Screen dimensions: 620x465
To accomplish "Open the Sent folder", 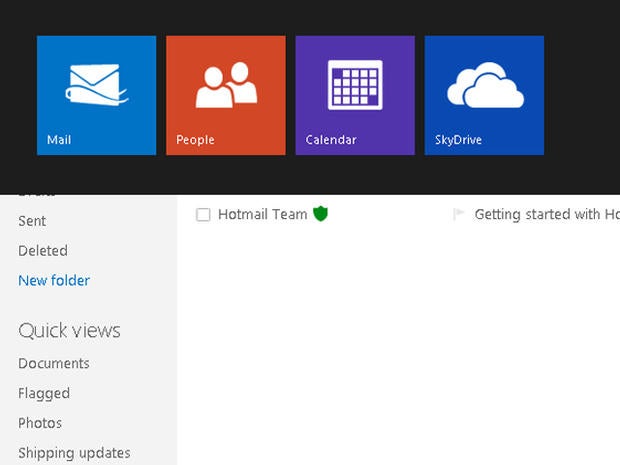I will pyautogui.click(x=32, y=221).
